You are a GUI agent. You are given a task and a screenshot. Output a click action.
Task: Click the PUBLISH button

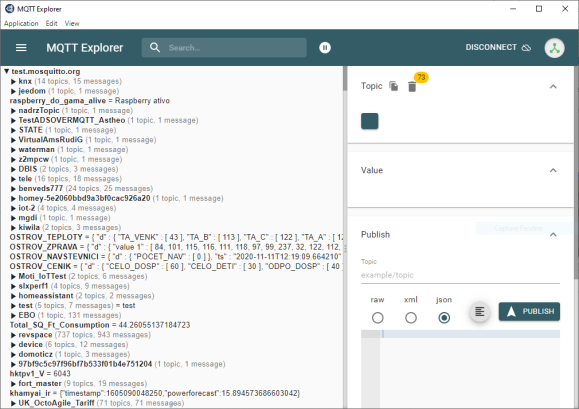tap(529, 312)
